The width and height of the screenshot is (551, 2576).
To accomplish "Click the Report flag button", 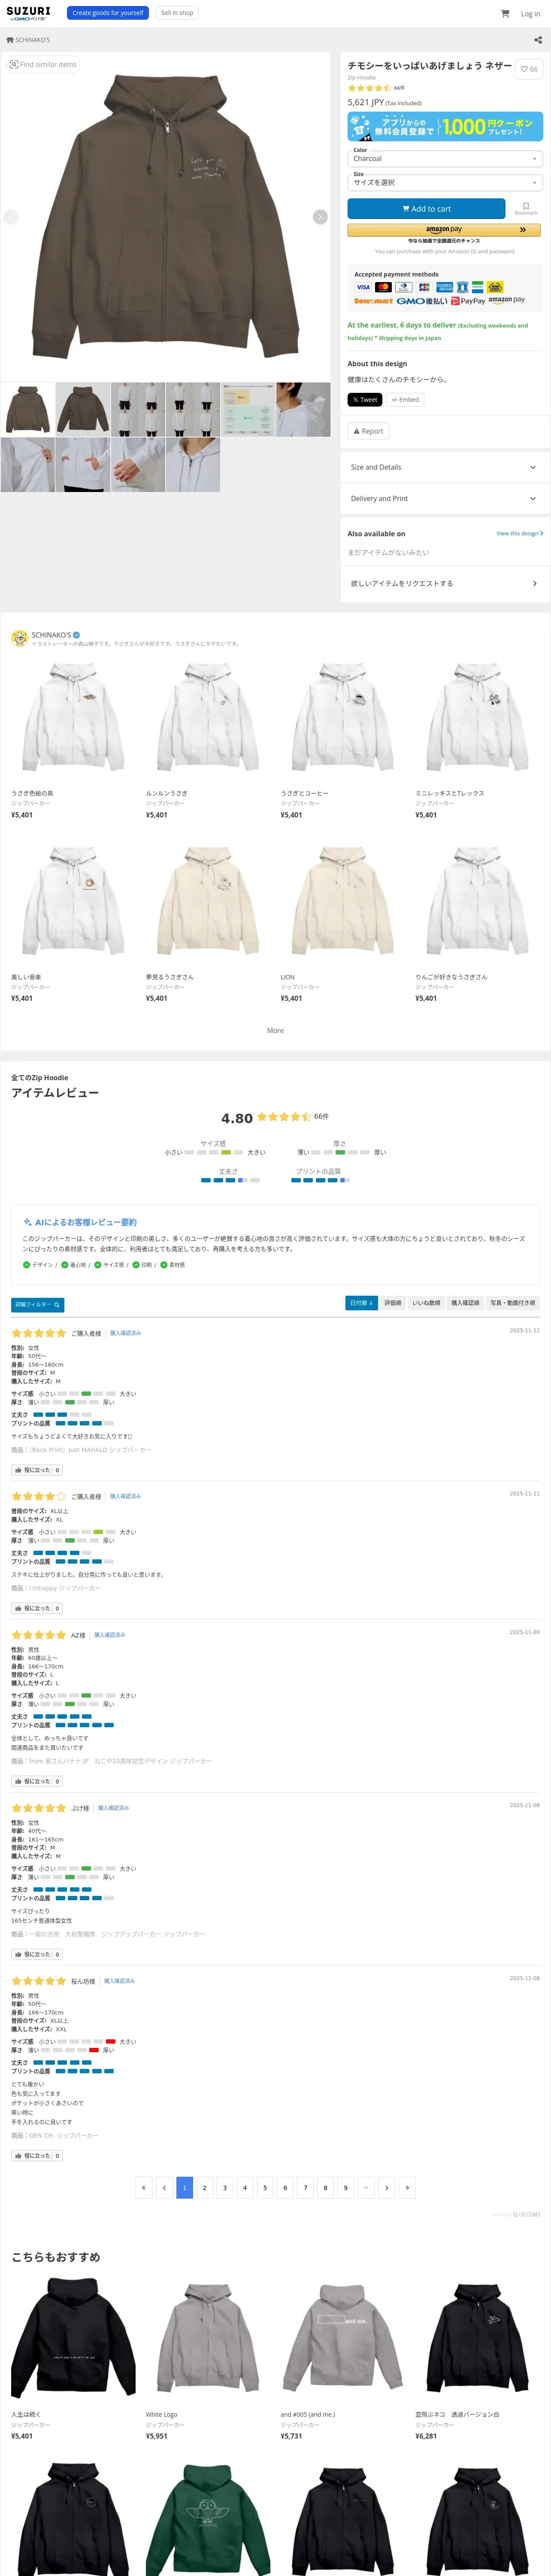I will click(368, 431).
